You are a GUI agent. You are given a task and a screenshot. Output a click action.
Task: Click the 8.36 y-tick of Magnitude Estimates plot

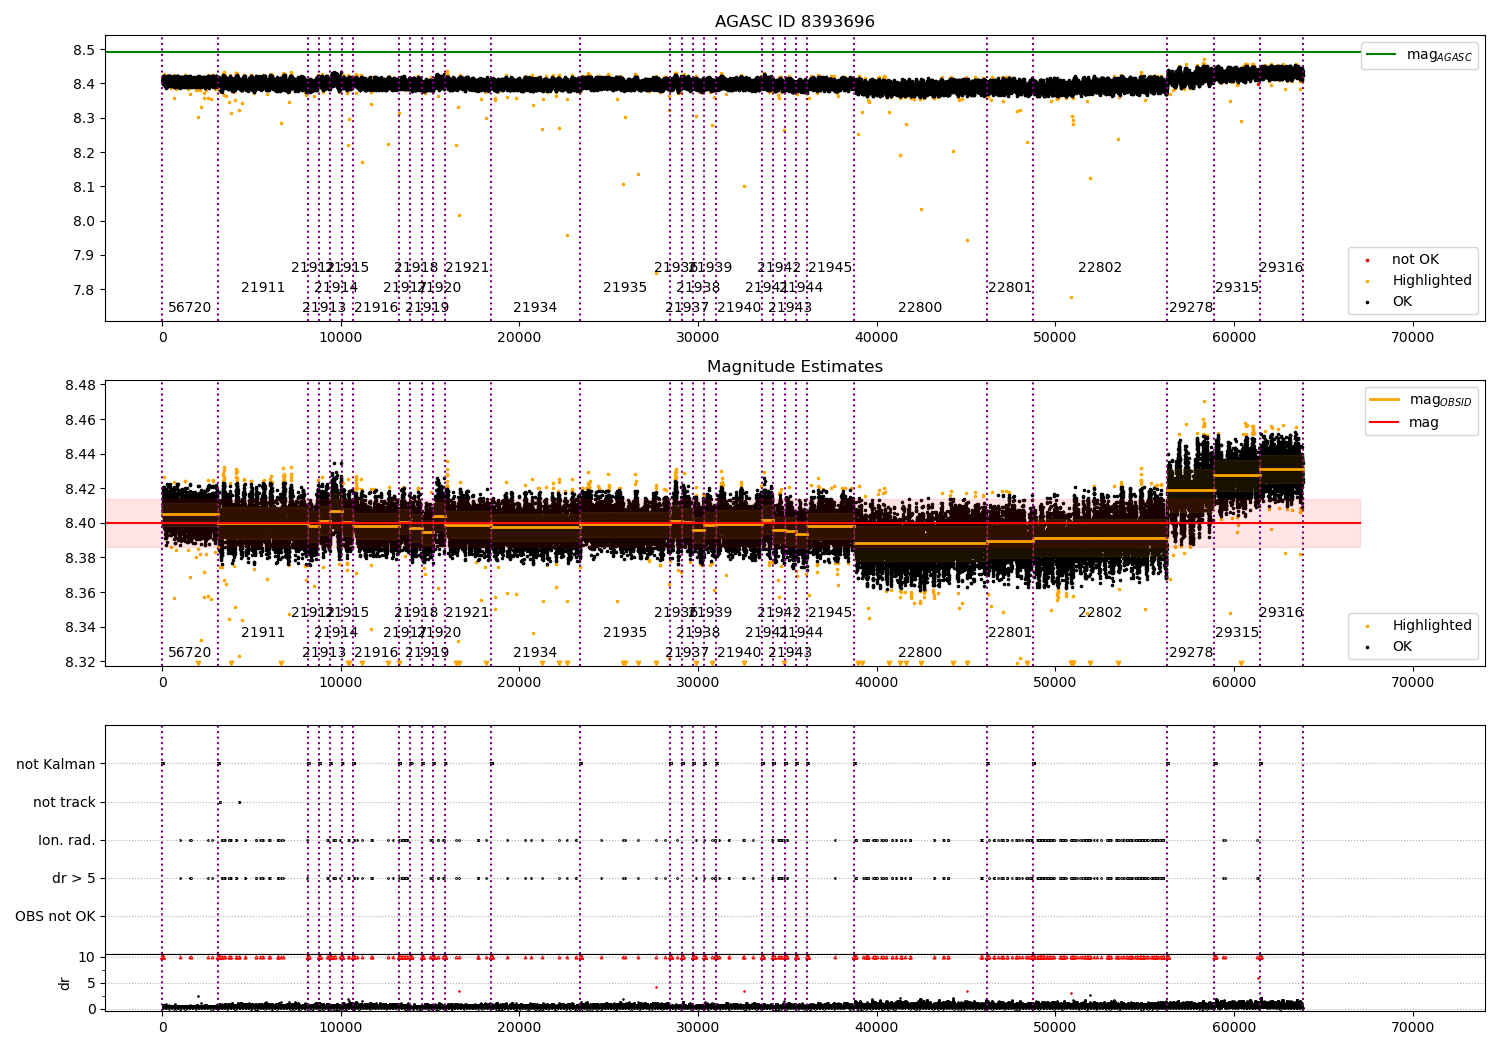[80, 593]
